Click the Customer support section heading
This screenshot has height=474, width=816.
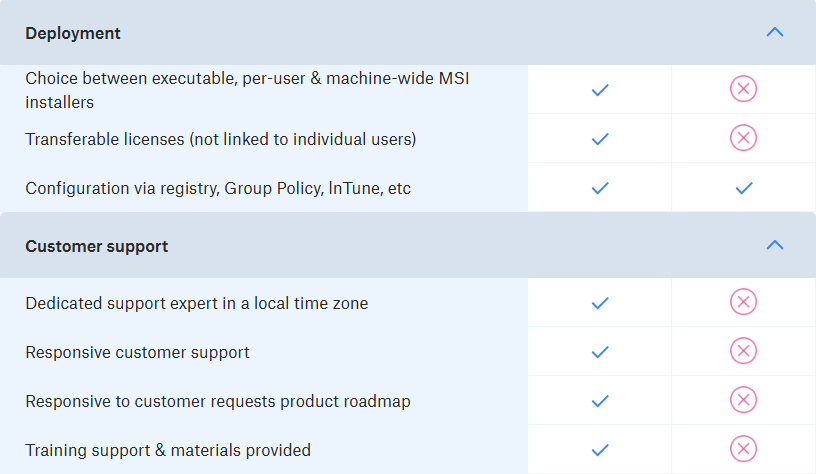tap(97, 246)
